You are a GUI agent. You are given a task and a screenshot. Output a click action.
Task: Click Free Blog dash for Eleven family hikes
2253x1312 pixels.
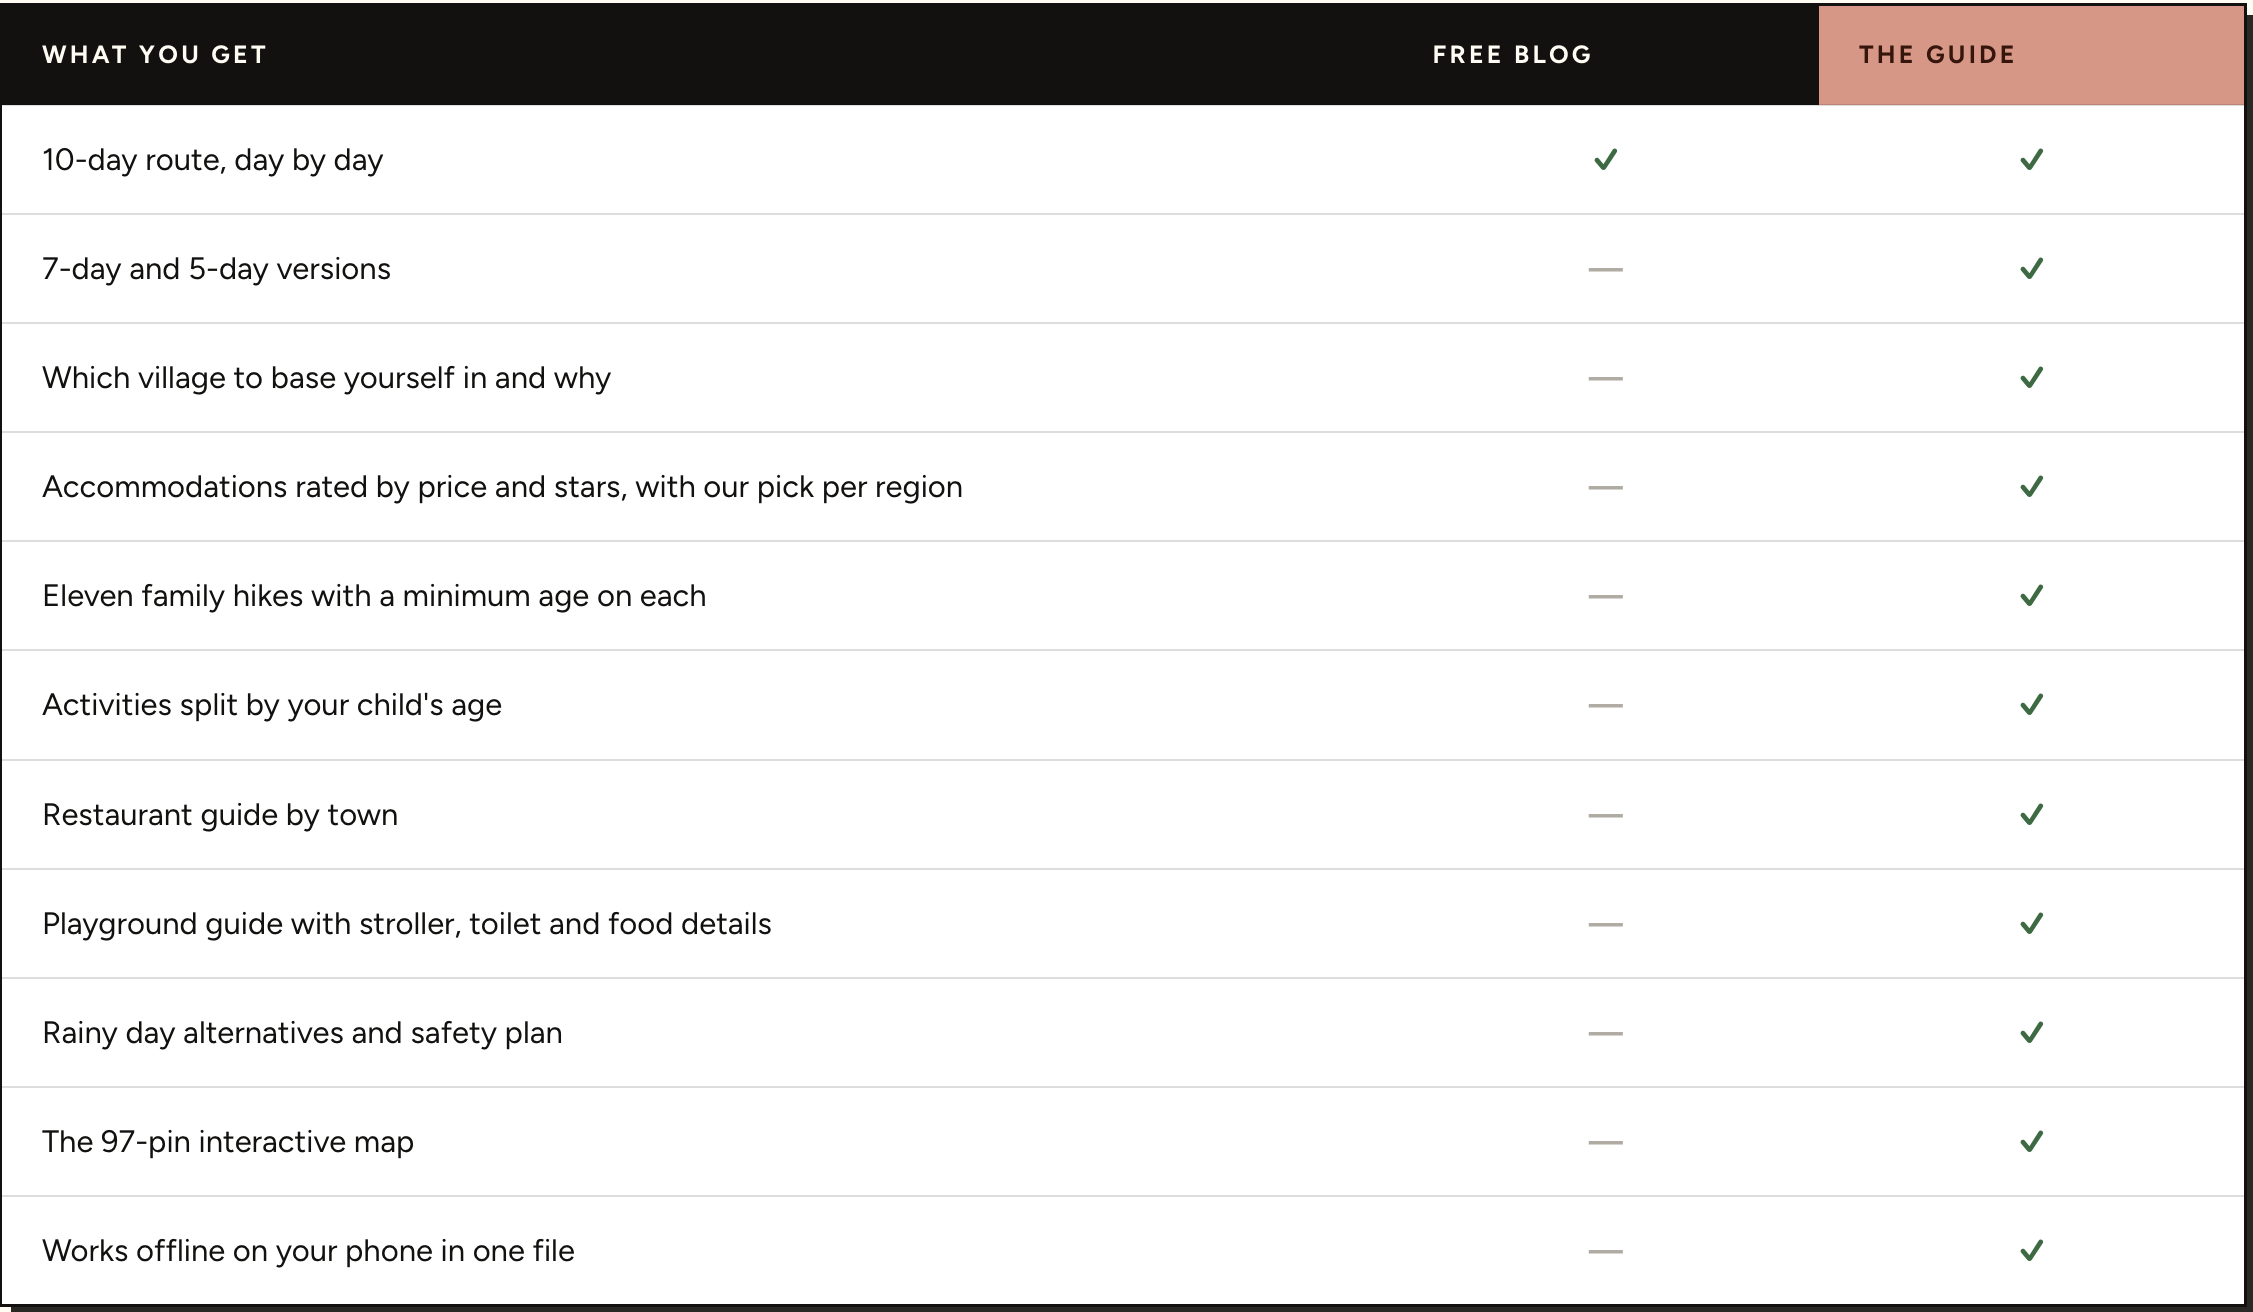pyautogui.click(x=1605, y=596)
